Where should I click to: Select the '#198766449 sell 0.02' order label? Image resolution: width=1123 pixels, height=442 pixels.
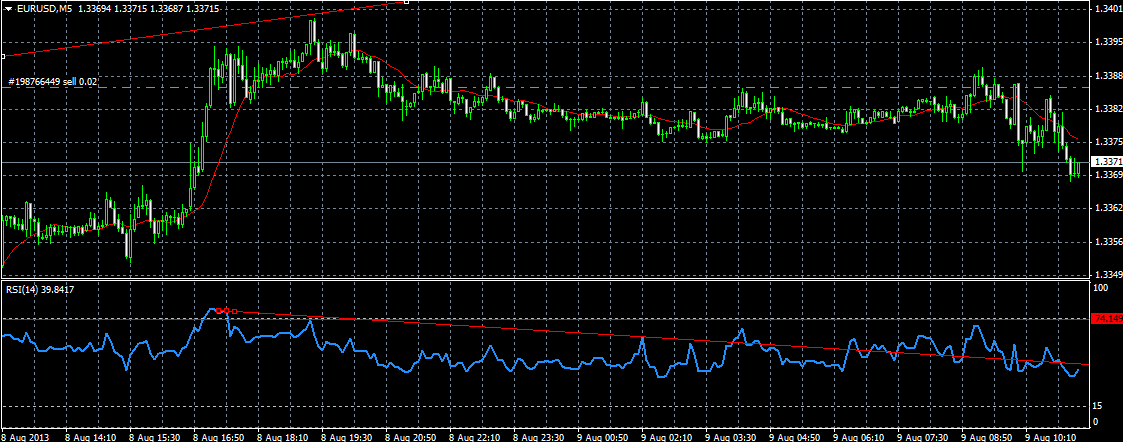(x=53, y=82)
